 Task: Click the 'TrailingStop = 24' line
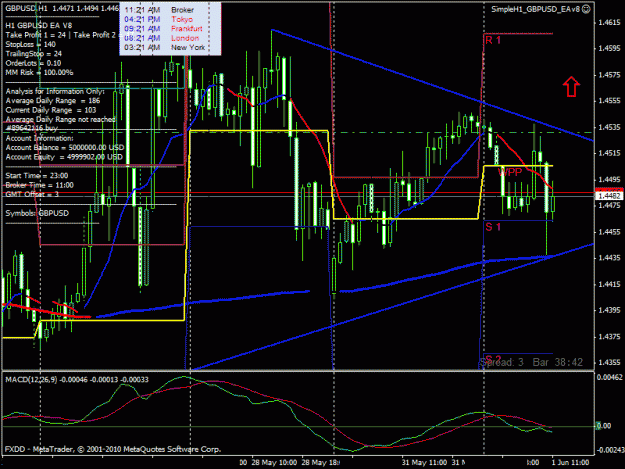coord(33,53)
